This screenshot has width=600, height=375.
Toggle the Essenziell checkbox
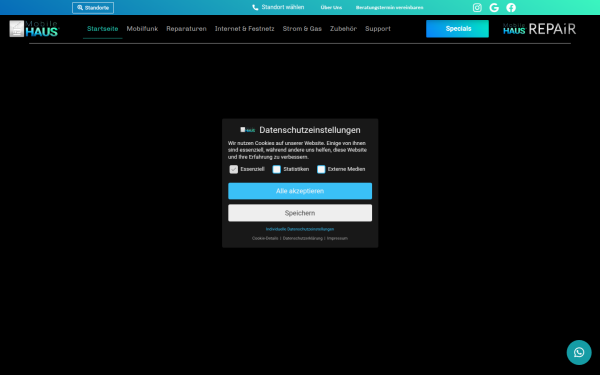click(x=233, y=169)
